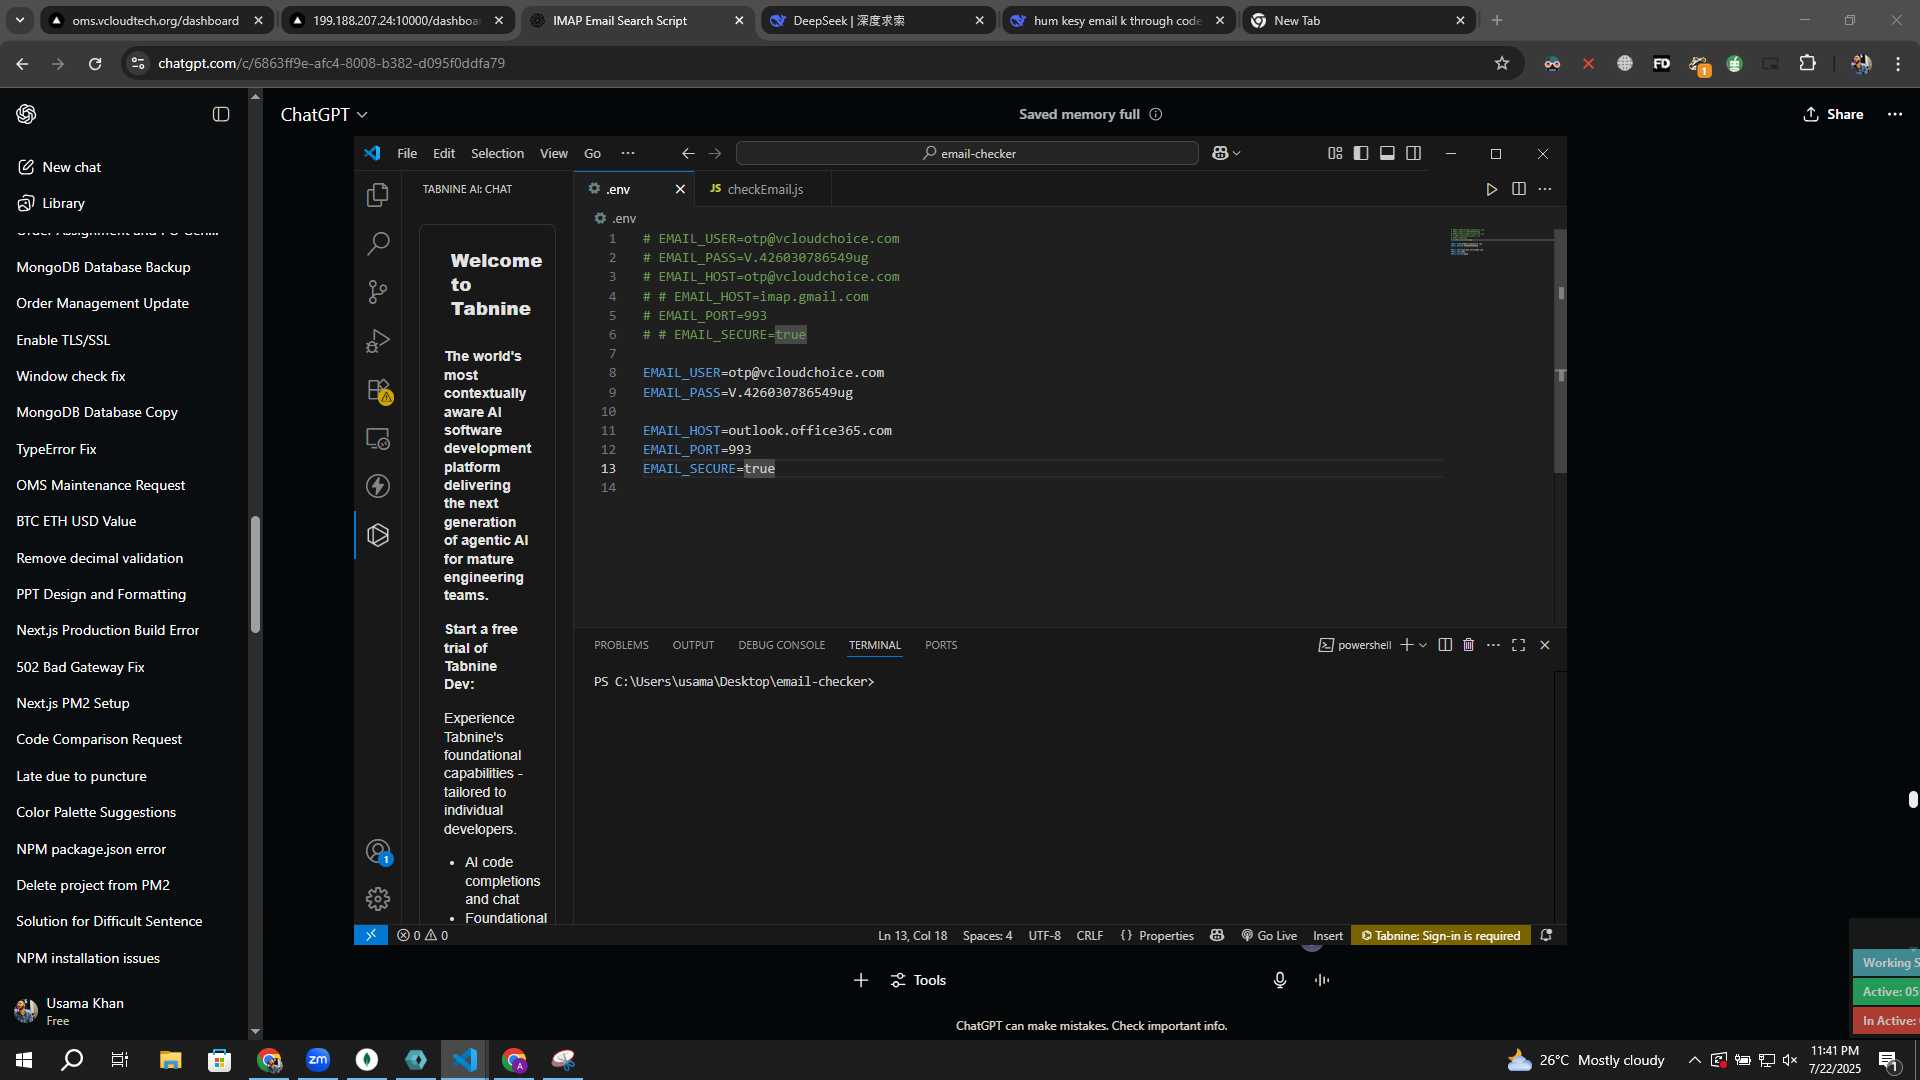Close the terminal panel
The image size is (1920, 1080).
(1545, 645)
